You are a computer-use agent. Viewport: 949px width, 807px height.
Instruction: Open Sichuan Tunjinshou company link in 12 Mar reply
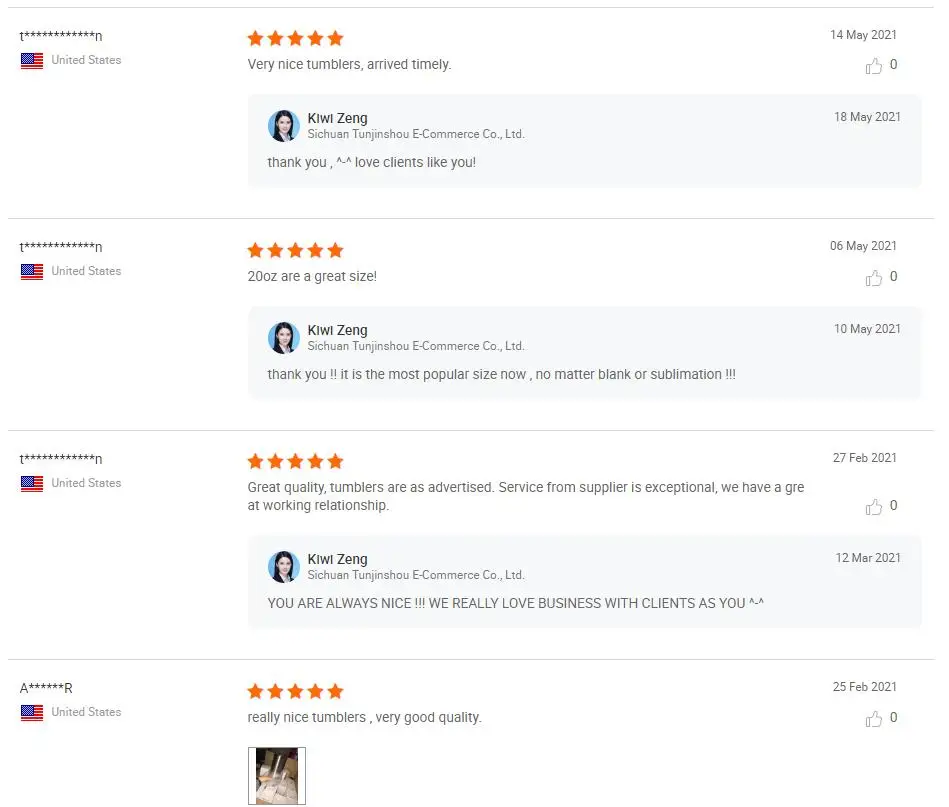(x=415, y=575)
